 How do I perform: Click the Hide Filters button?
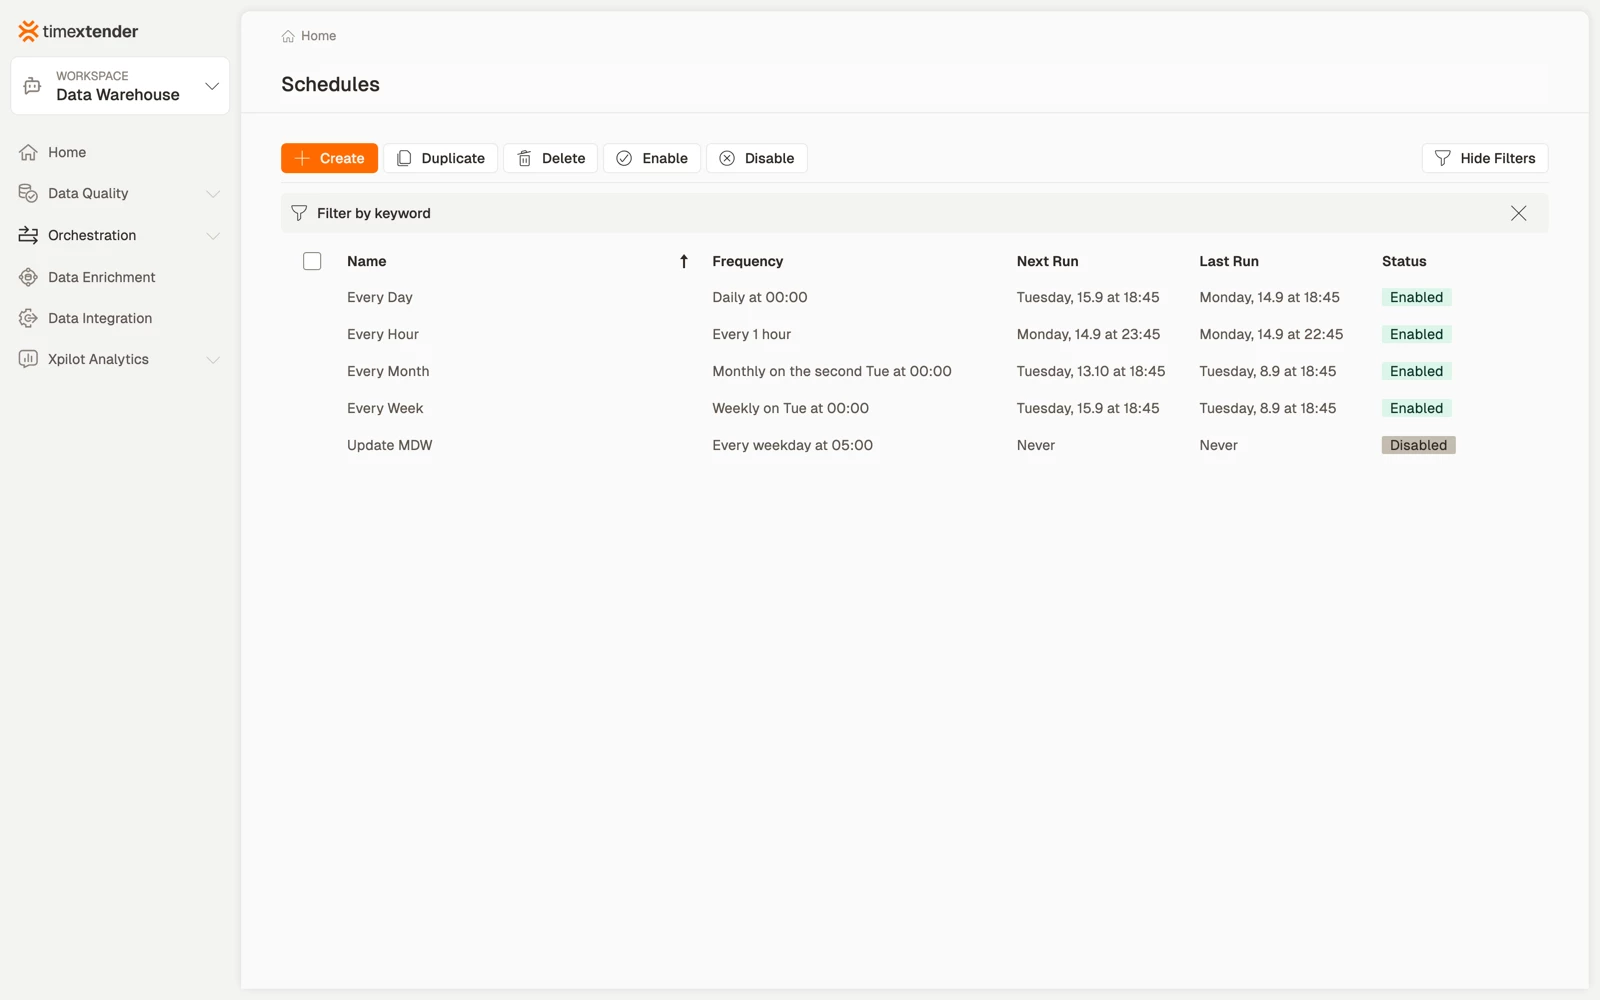click(1485, 158)
